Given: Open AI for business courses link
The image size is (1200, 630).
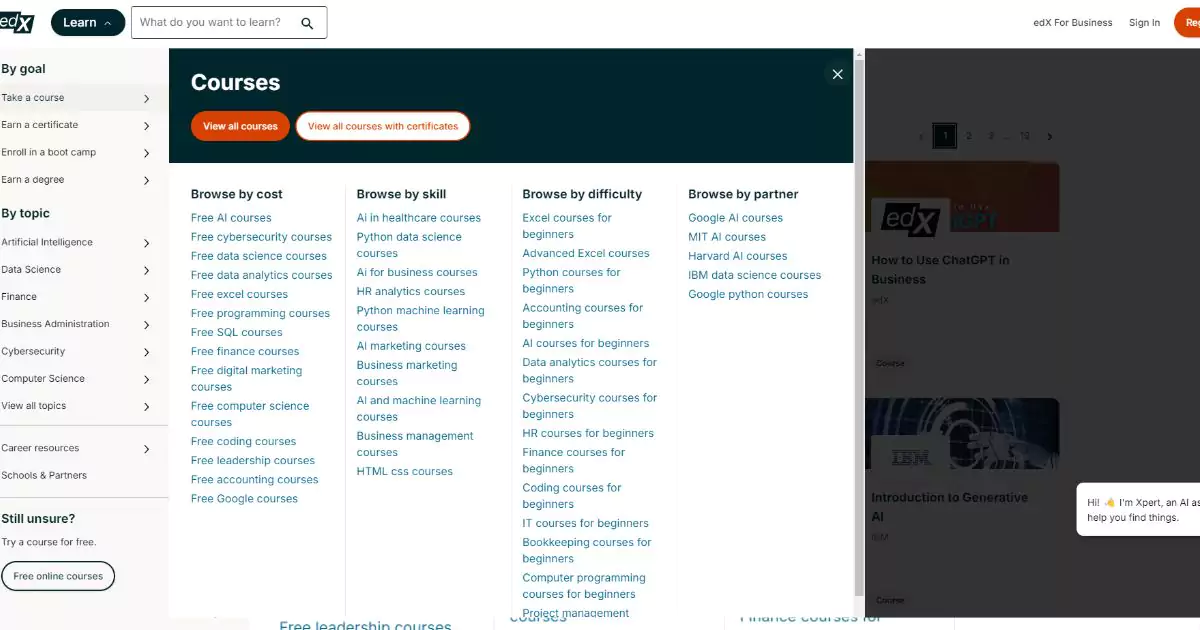Looking at the screenshot, I should (x=417, y=272).
